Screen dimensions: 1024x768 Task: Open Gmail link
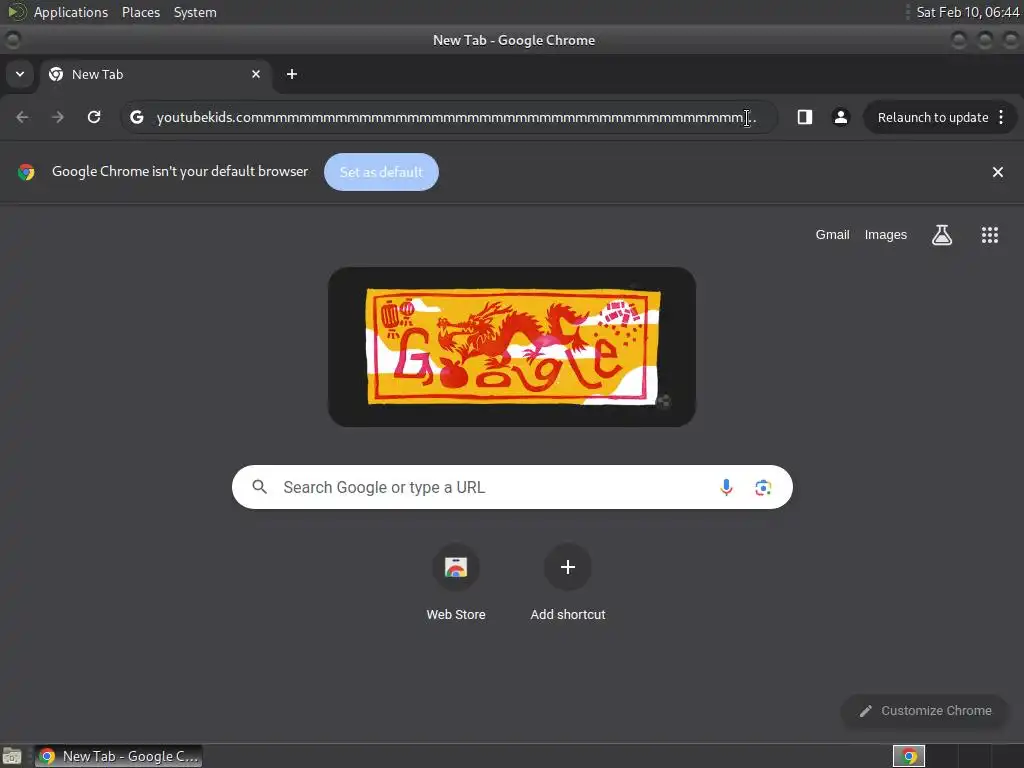[832, 234]
